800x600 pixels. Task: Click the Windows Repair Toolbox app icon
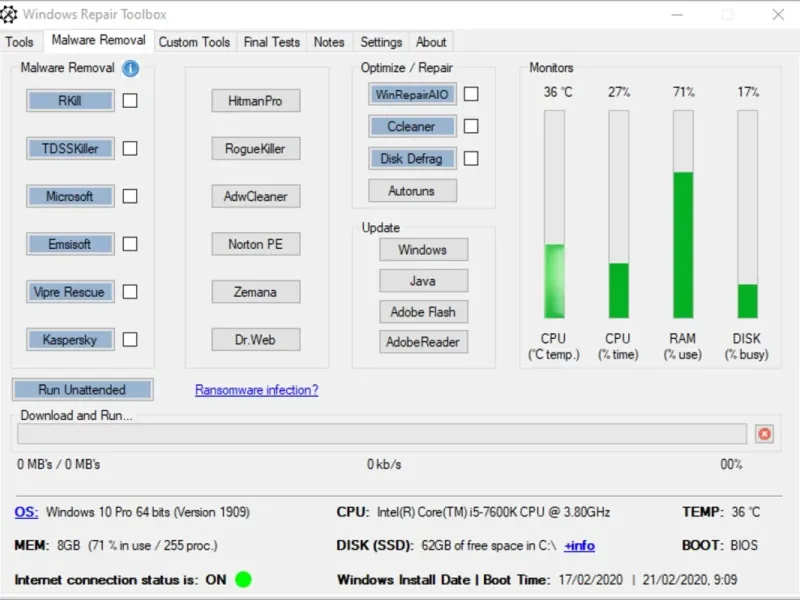click(9, 14)
